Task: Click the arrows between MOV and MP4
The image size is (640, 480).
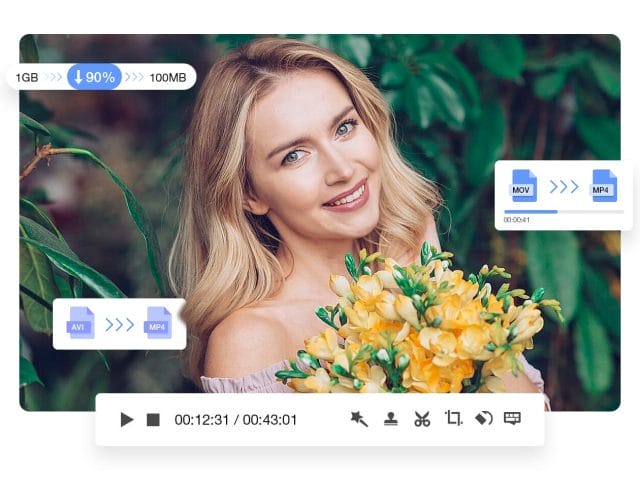Action: click(x=564, y=187)
